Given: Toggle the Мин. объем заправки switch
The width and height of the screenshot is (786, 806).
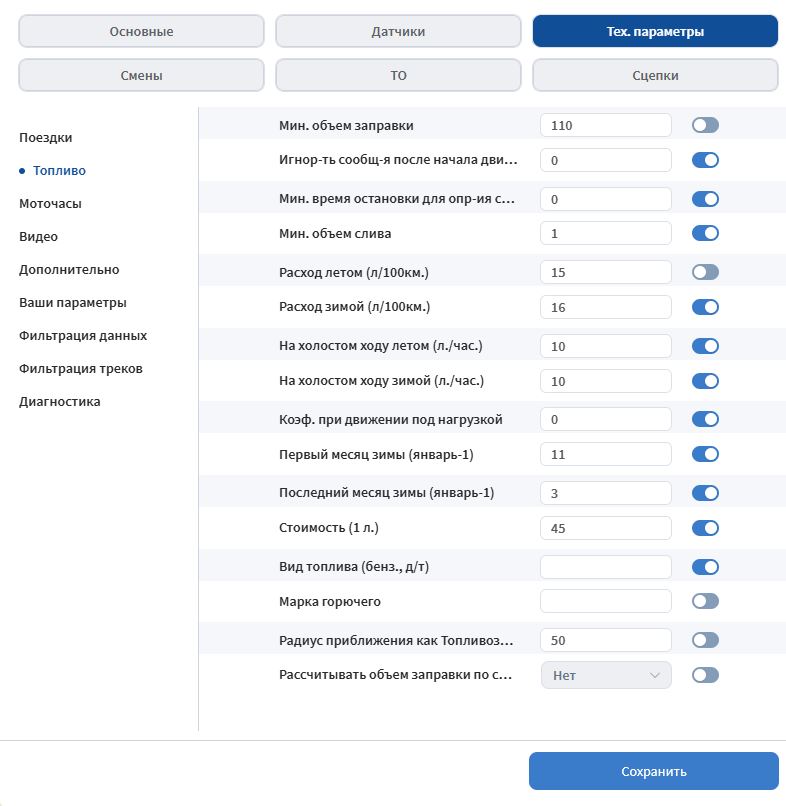Looking at the screenshot, I should (705, 125).
